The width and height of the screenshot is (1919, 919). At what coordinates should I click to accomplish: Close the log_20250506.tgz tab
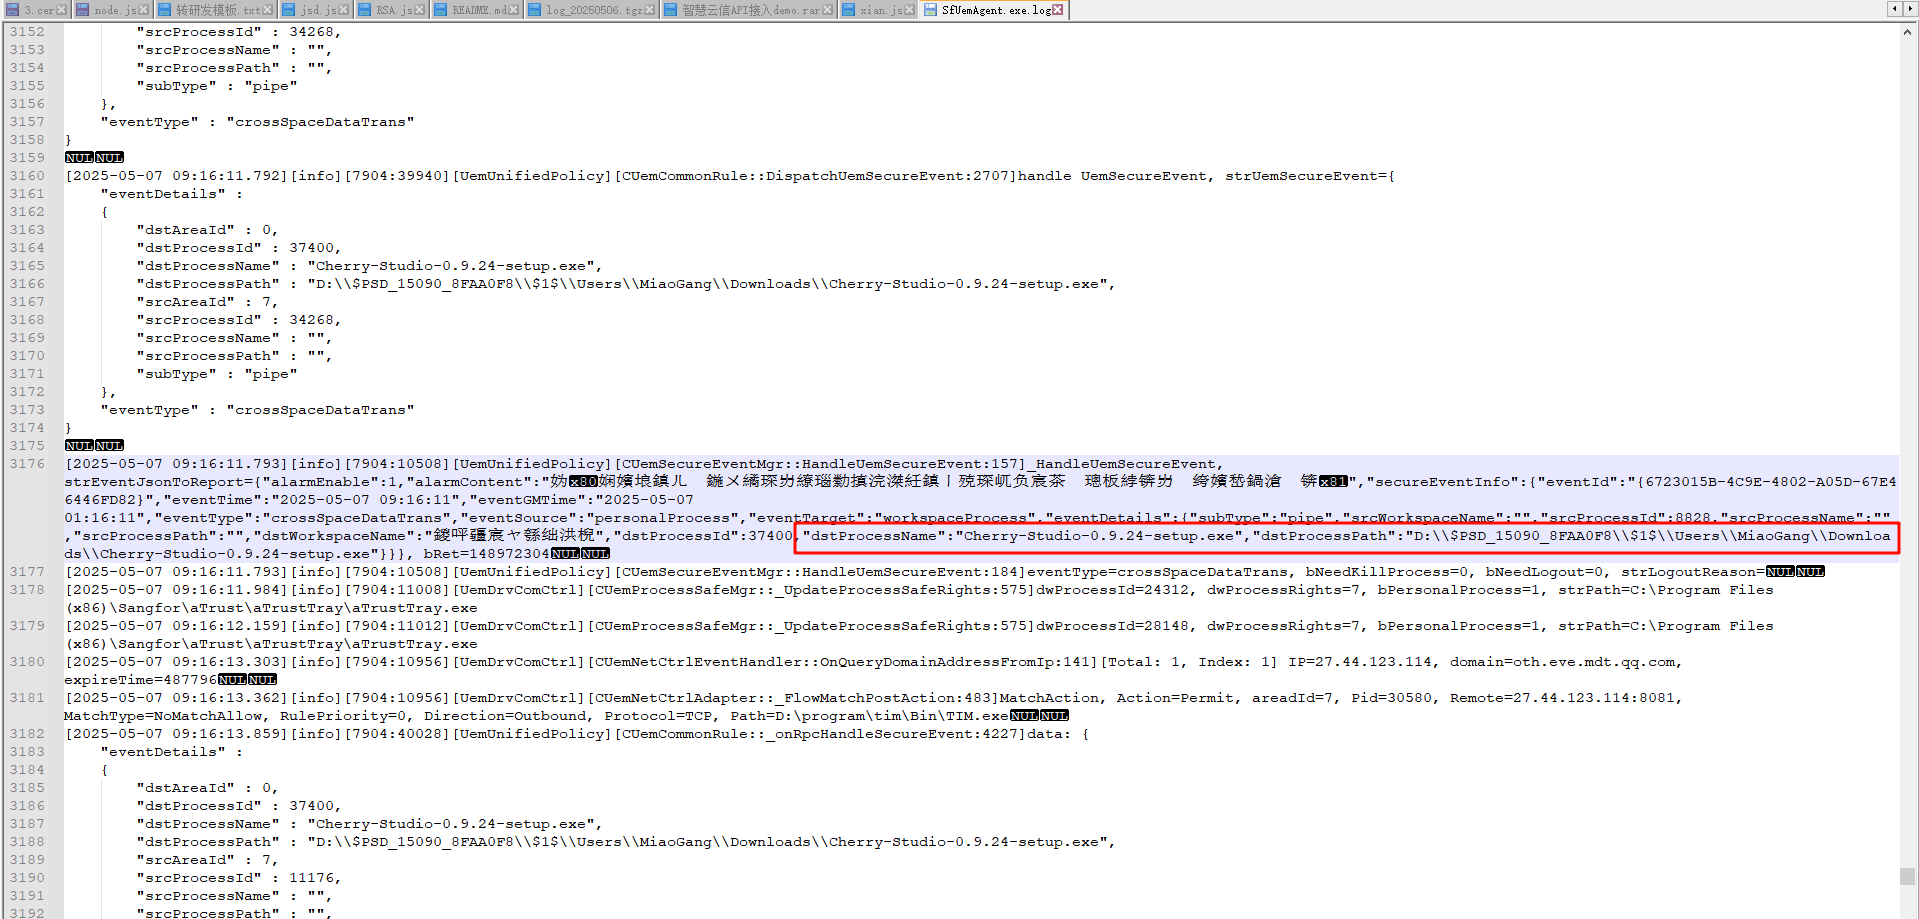tap(650, 10)
